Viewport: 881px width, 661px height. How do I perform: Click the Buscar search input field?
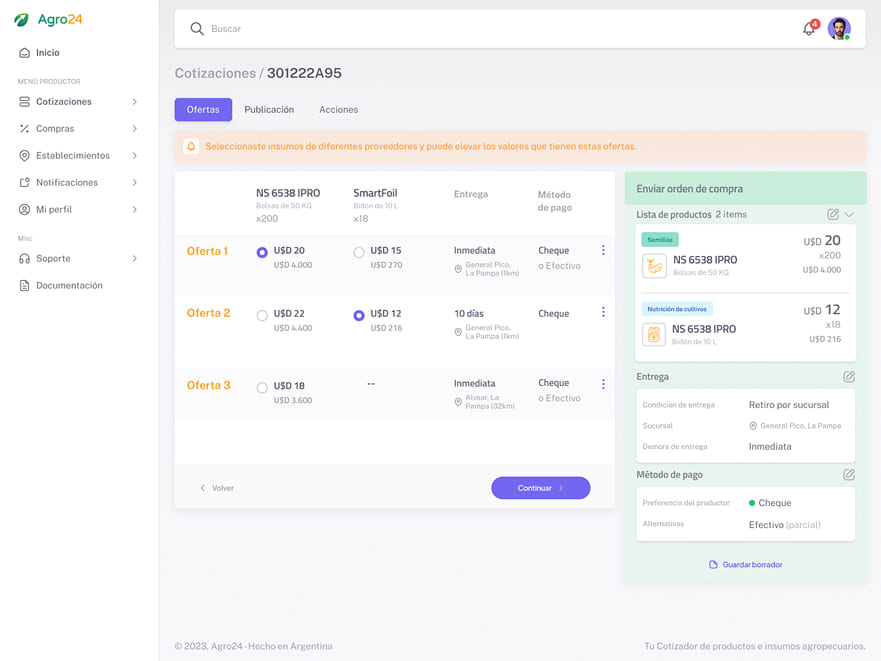[494, 29]
